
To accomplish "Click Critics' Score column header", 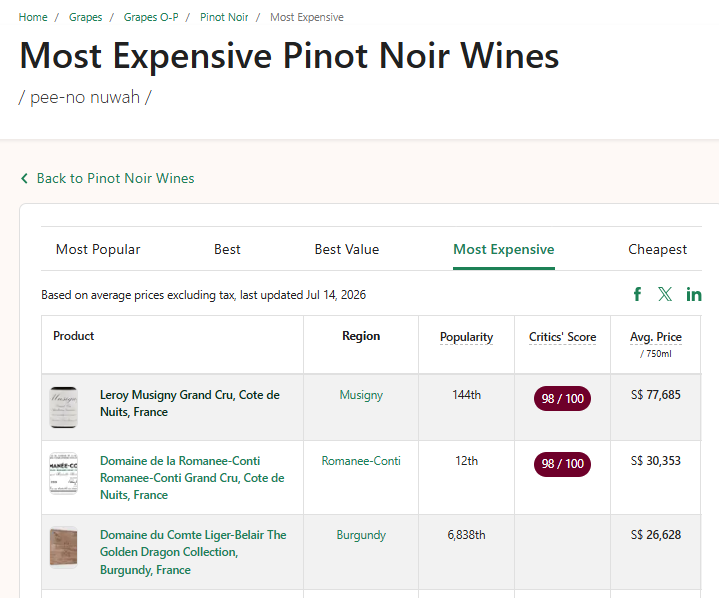I will point(562,337).
